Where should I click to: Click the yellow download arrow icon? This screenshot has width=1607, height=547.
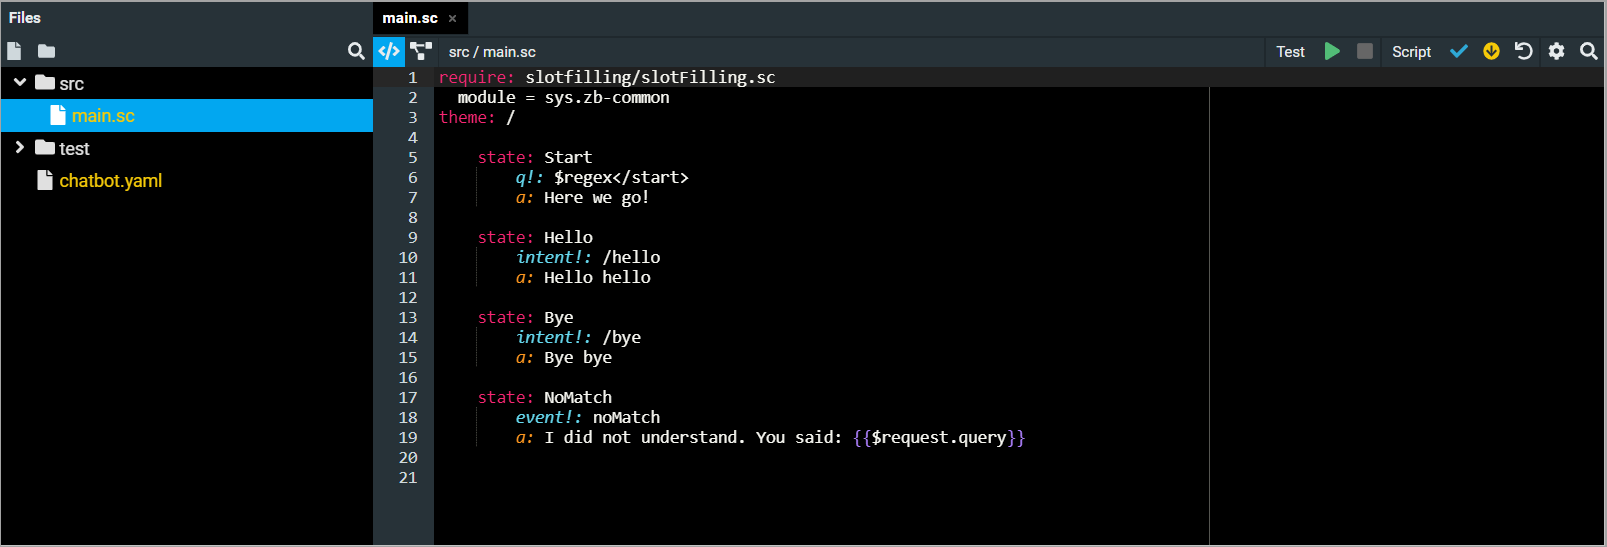(x=1491, y=51)
